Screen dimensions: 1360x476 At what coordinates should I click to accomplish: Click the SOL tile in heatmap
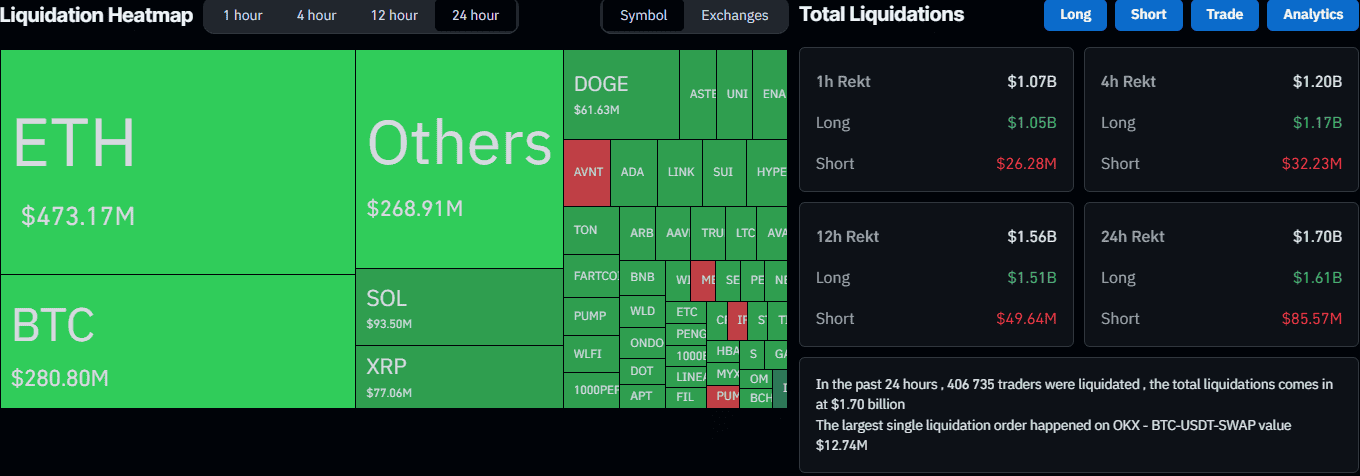click(459, 307)
